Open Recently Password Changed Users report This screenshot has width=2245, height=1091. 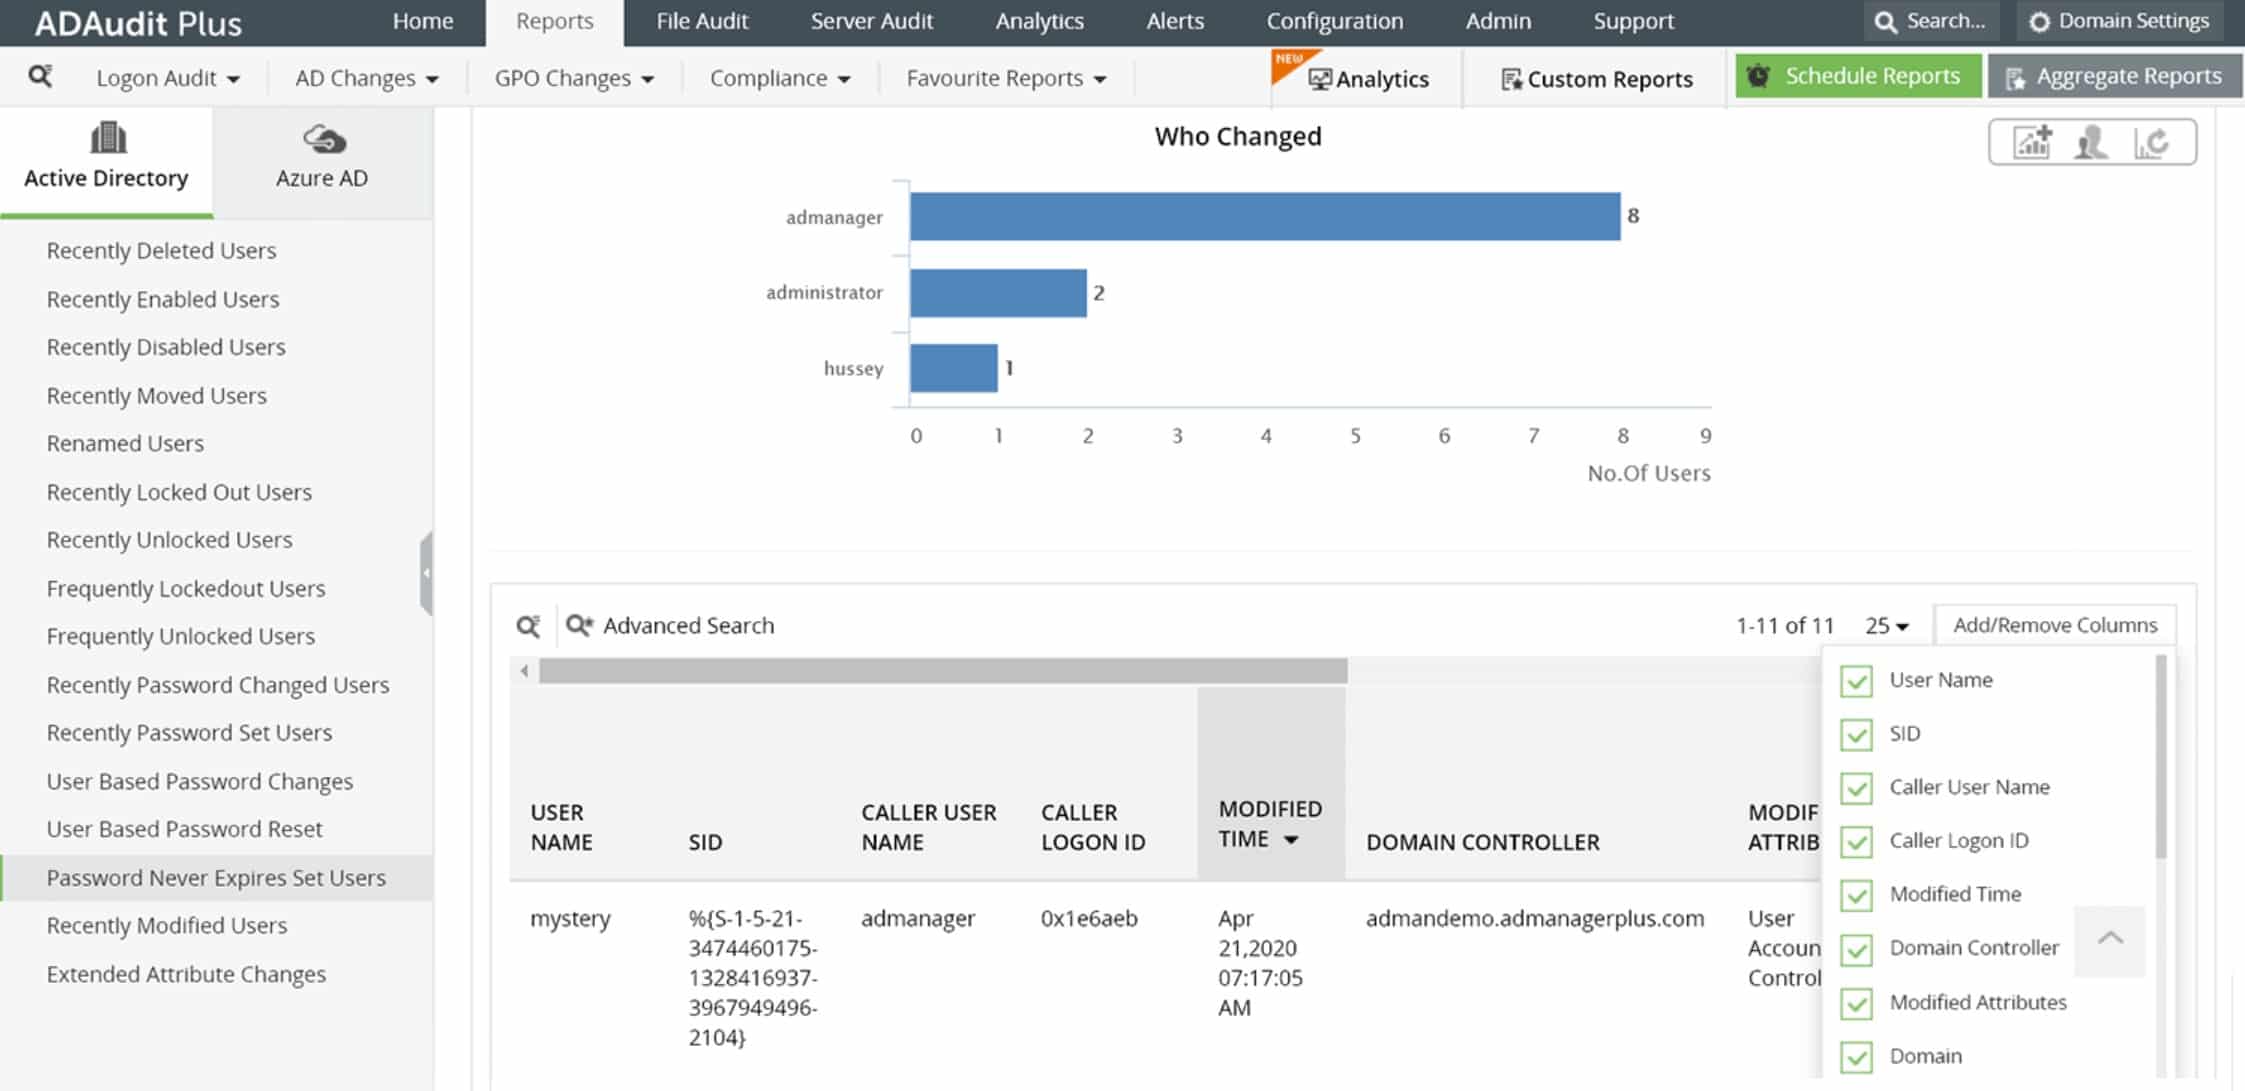click(218, 685)
